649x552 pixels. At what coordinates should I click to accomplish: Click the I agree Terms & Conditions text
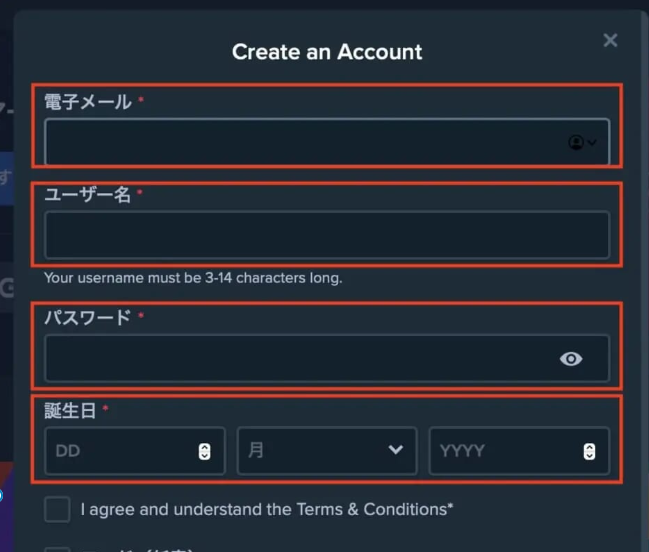[267, 509]
